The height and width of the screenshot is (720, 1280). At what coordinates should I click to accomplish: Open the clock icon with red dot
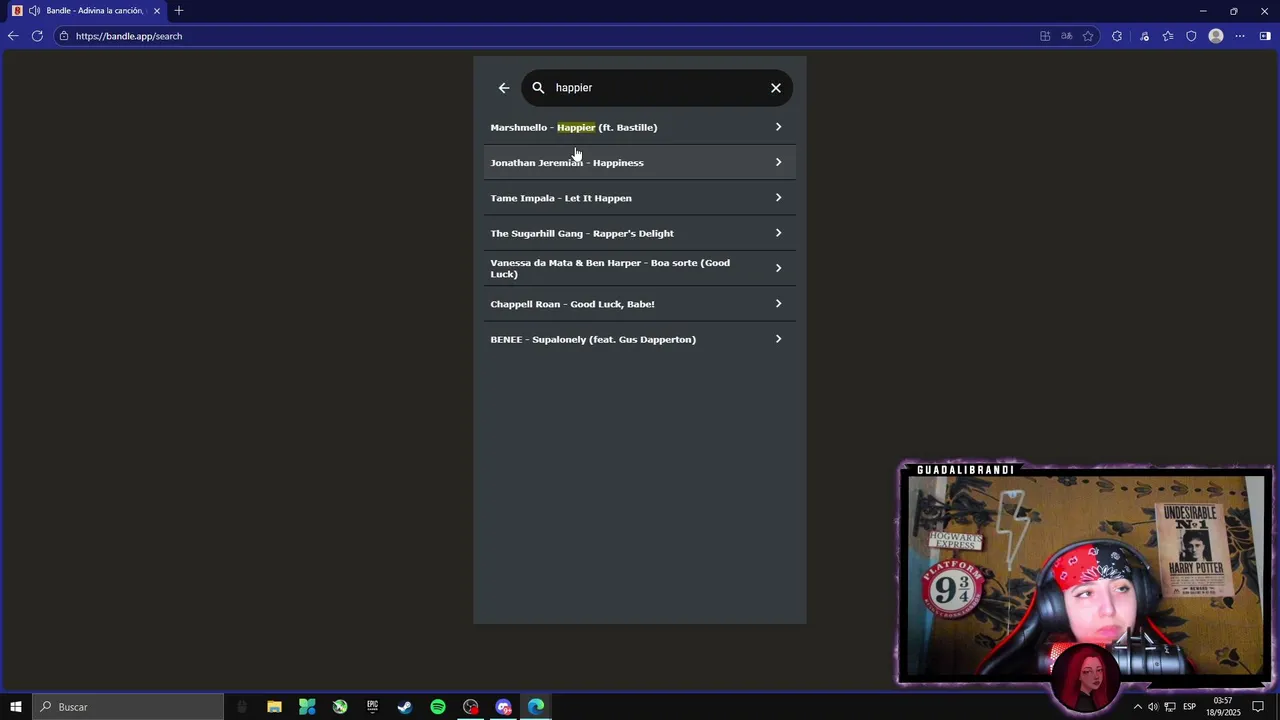(471, 707)
